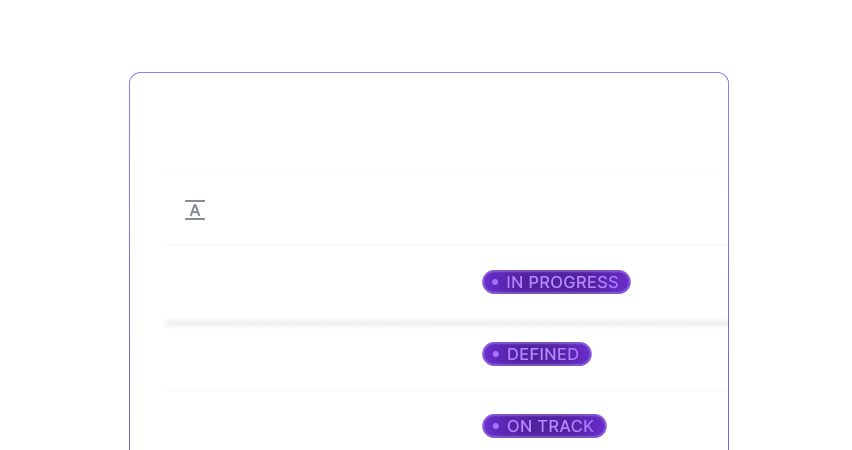The image size is (852, 450).
Task: Click the dot in the ON TRACK badge
Action: [495, 426]
